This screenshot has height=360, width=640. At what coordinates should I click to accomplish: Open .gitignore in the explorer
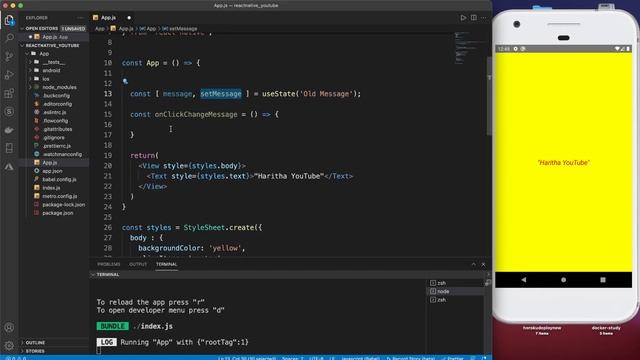point(53,138)
